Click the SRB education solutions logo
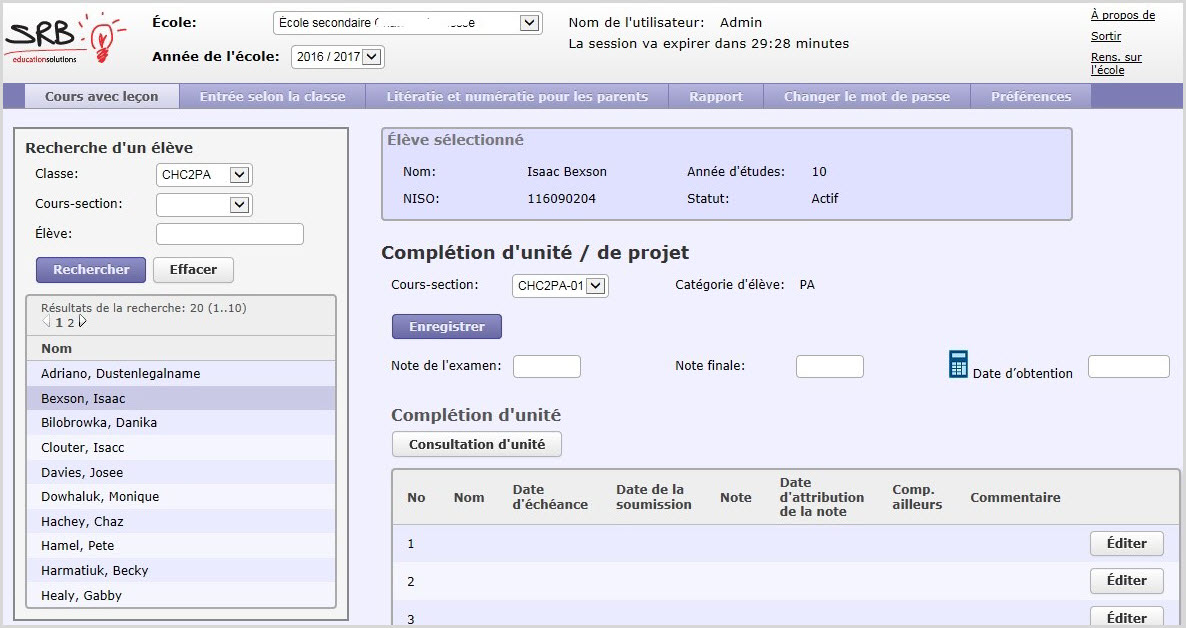 tap(58, 40)
